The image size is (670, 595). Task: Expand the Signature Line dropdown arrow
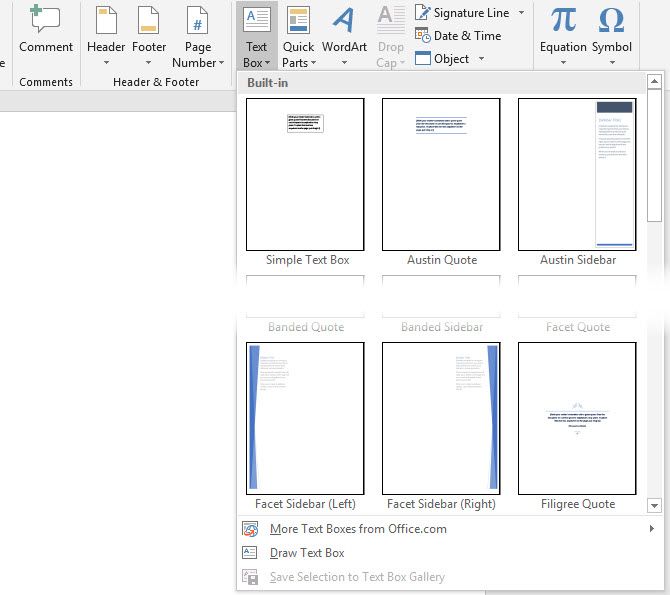coord(521,13)
